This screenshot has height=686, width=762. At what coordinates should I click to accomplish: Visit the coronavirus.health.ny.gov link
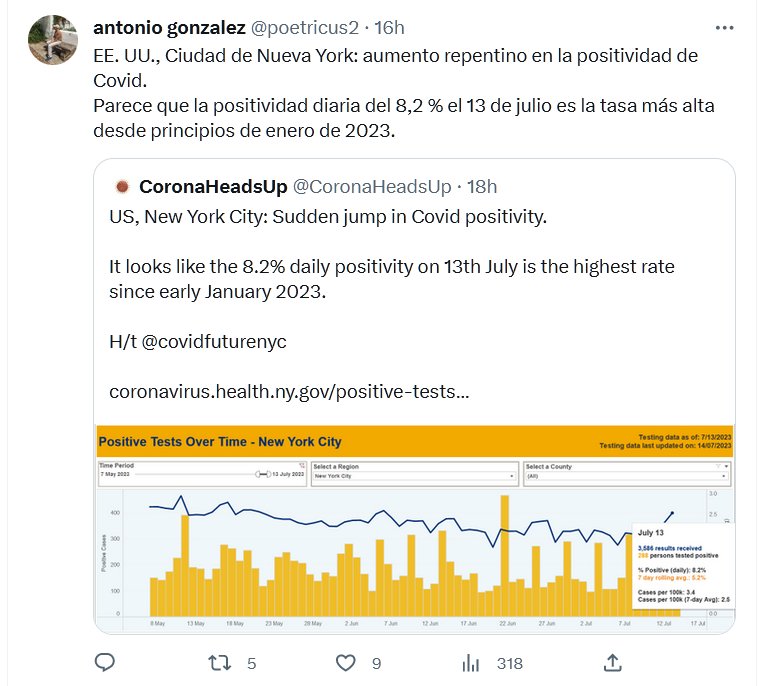tap(288, 391)
